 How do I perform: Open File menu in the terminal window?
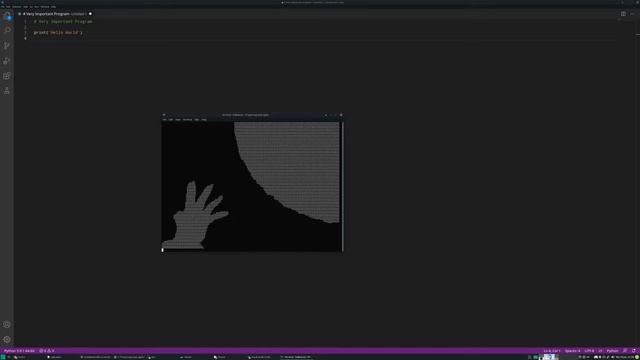[x=164, y=120]
